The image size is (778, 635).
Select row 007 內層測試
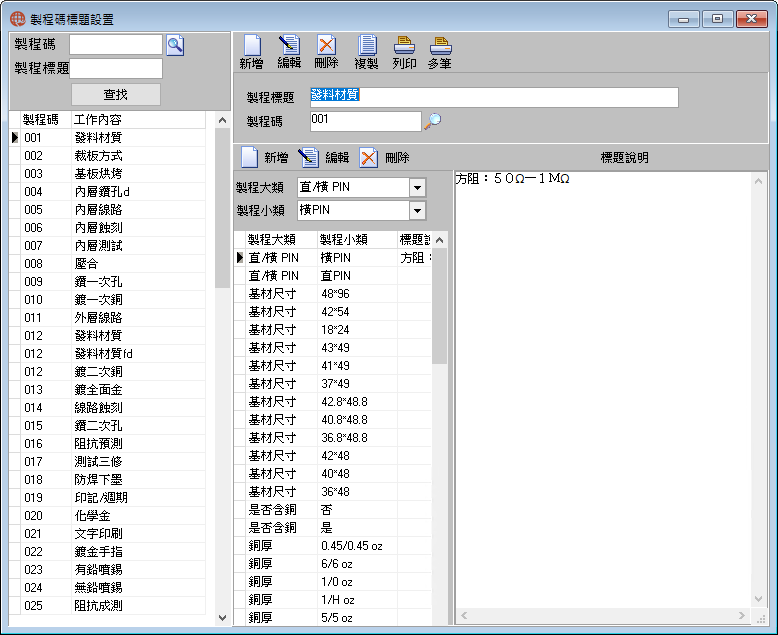107,246
